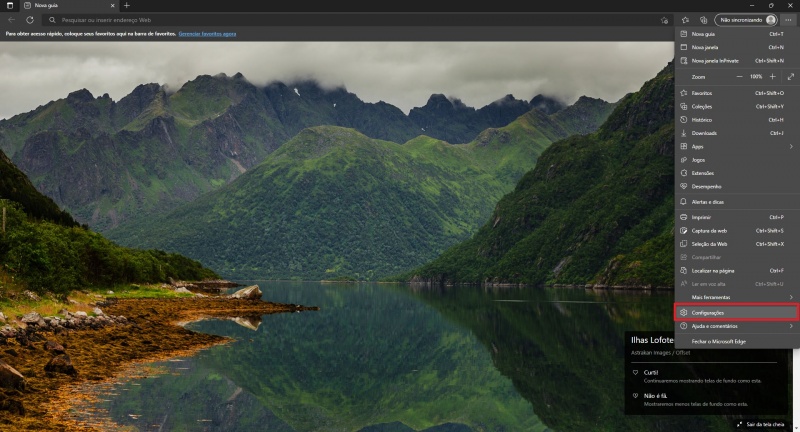Open the Favorites star icon in toolbar
The image size is (800, 432).
click(685, 19)
